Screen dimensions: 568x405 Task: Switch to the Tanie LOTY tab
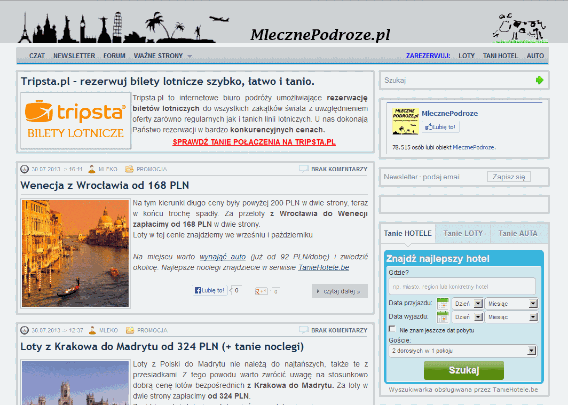[x=463, y=233]
